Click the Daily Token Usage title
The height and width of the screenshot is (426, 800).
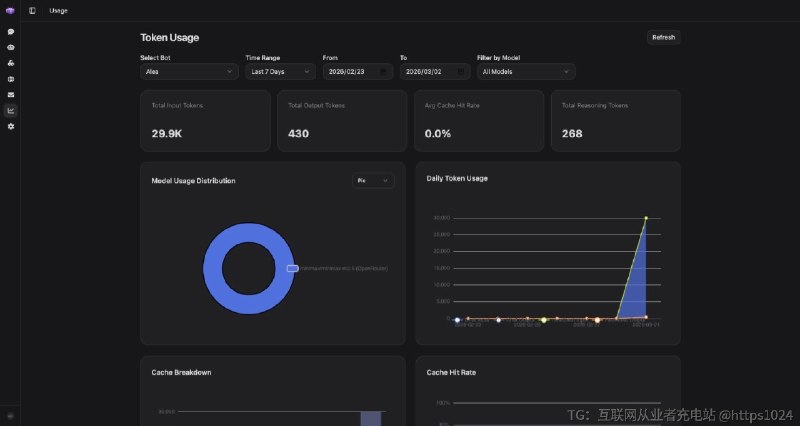coord(457,179)
